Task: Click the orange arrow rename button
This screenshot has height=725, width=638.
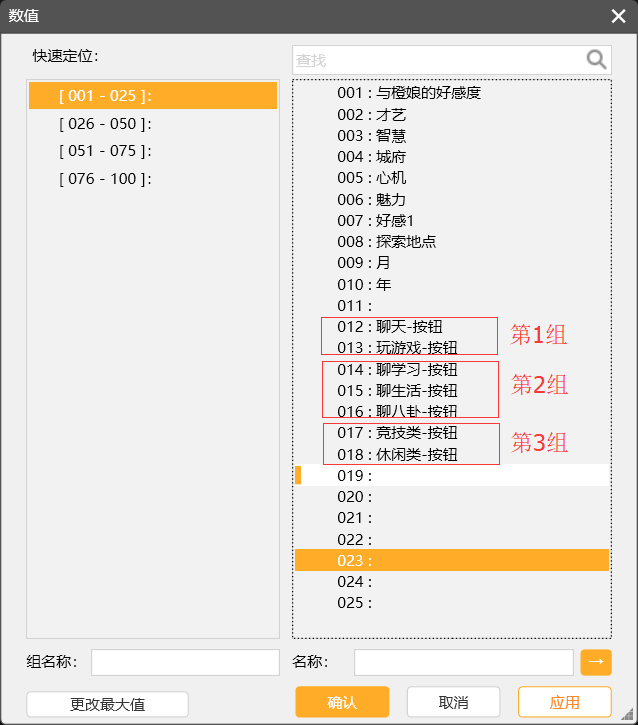Action: coord(595,662)
